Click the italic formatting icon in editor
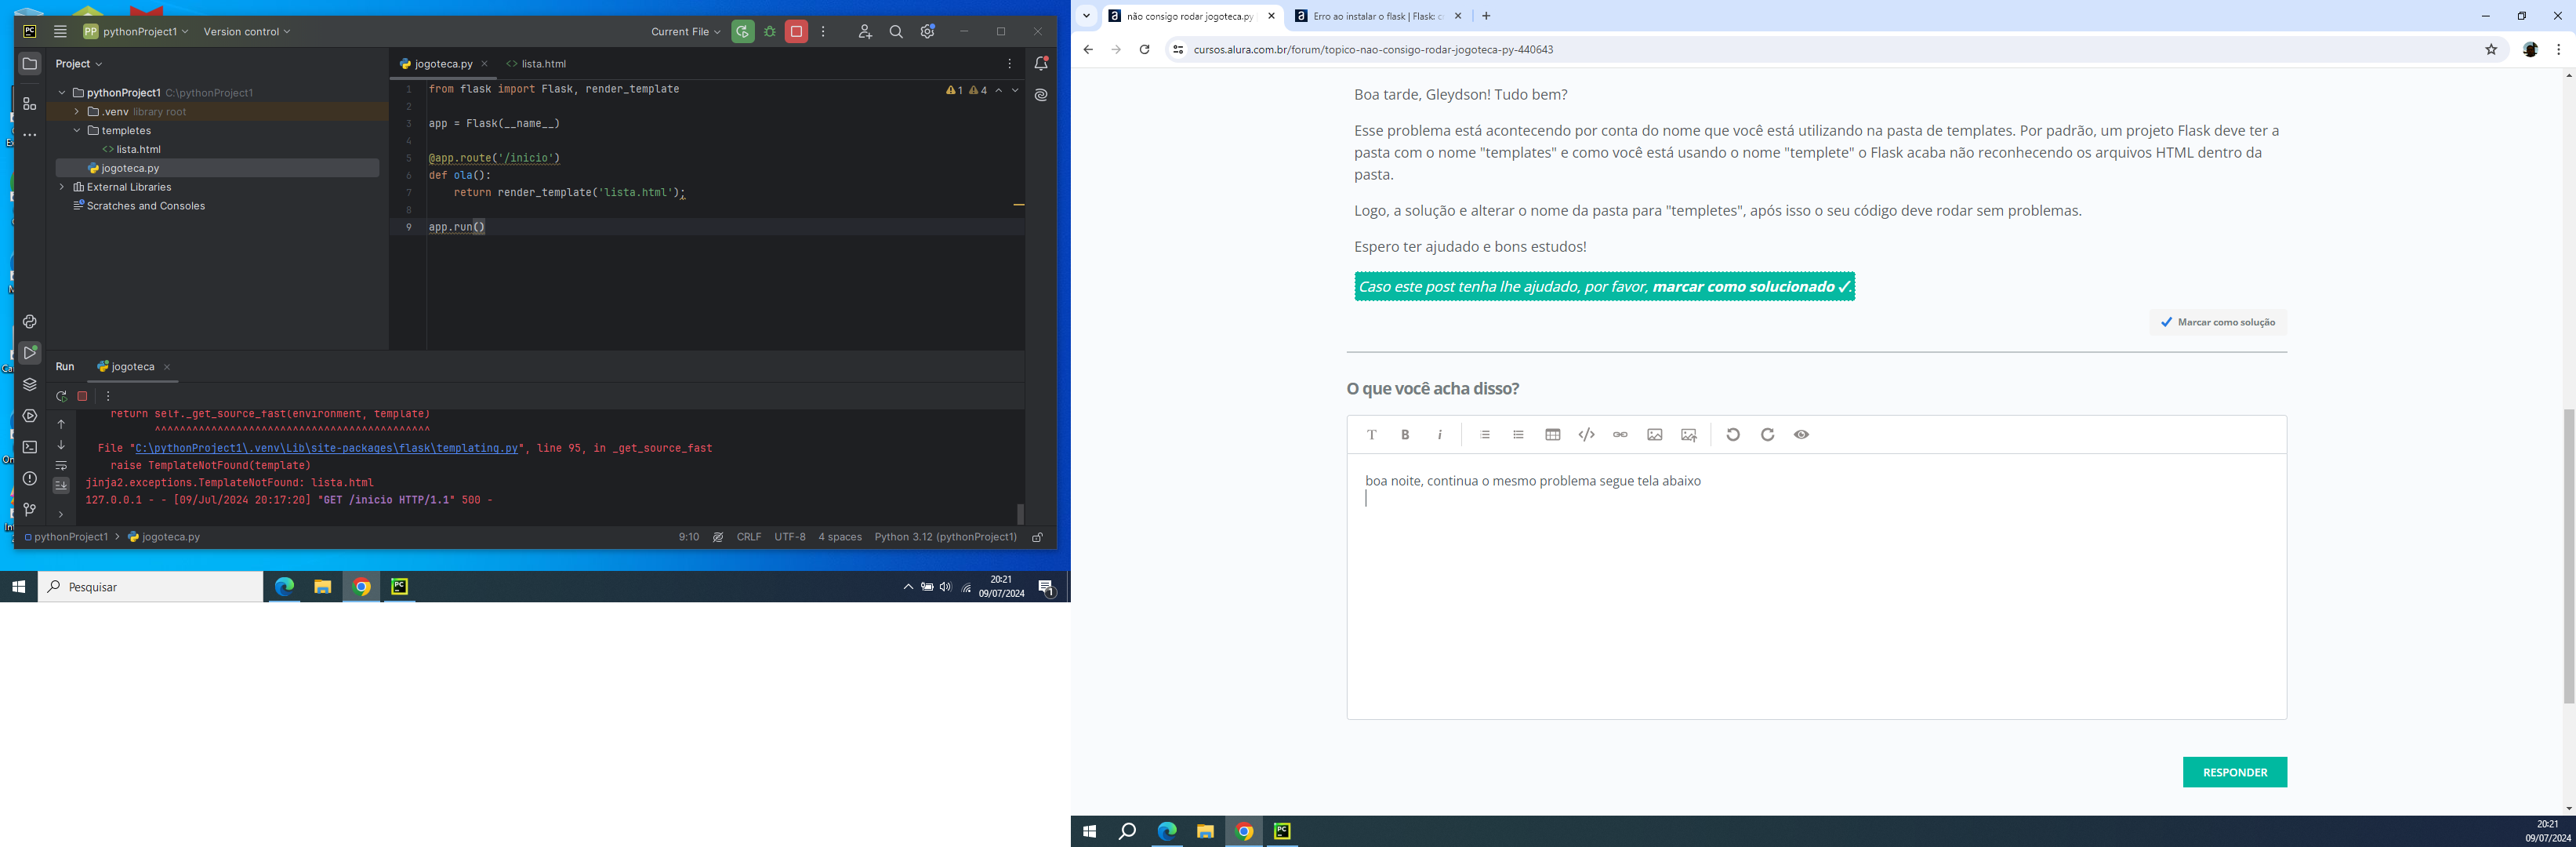The height and width of the screenshot is (847, 2576). pos(1439,434)
